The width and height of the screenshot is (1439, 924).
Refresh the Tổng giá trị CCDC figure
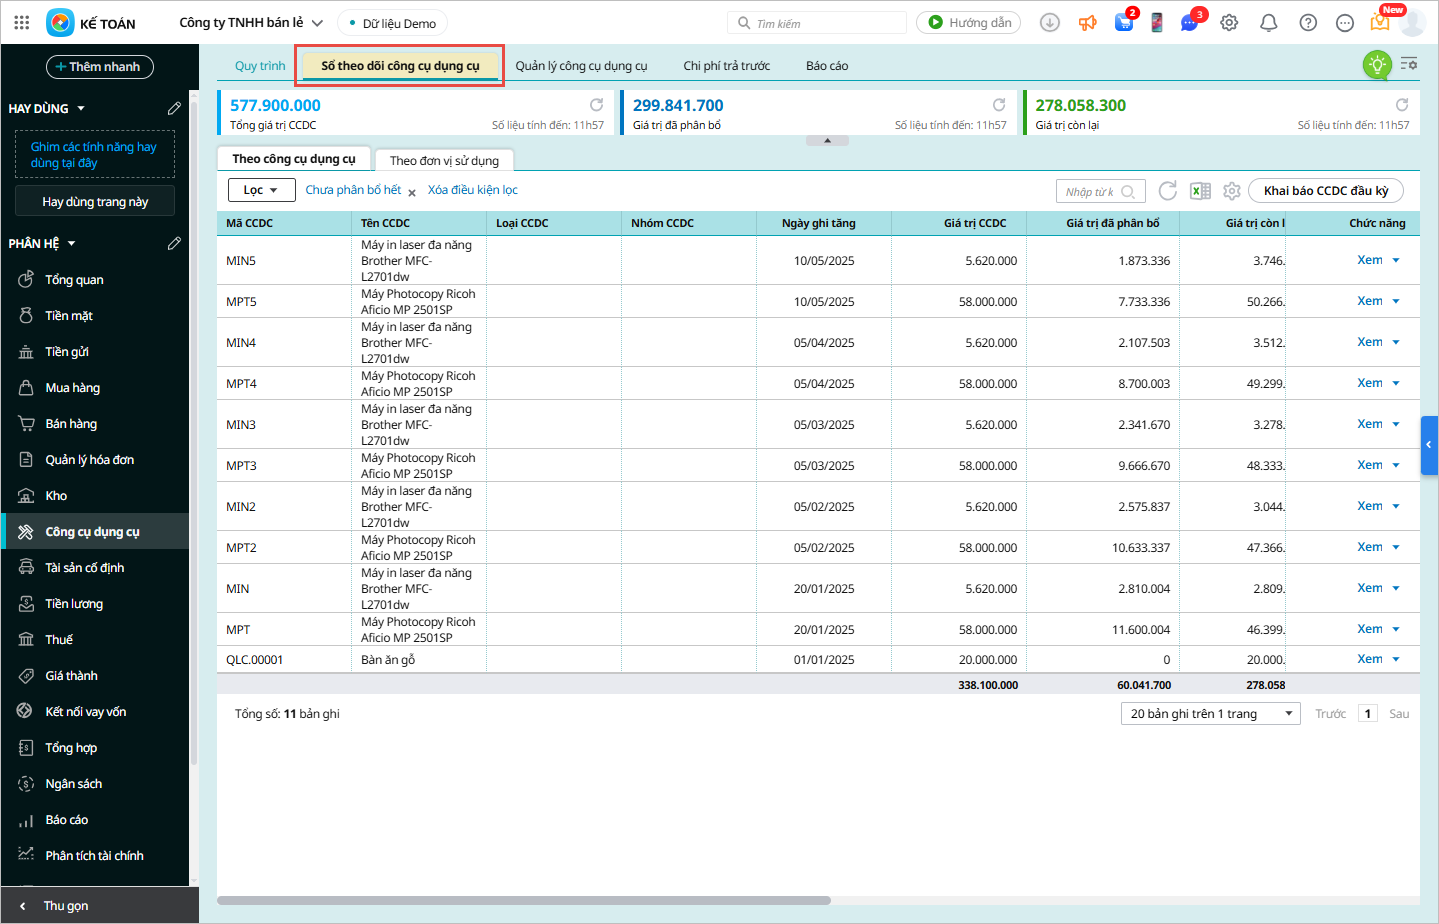point(597,105)
